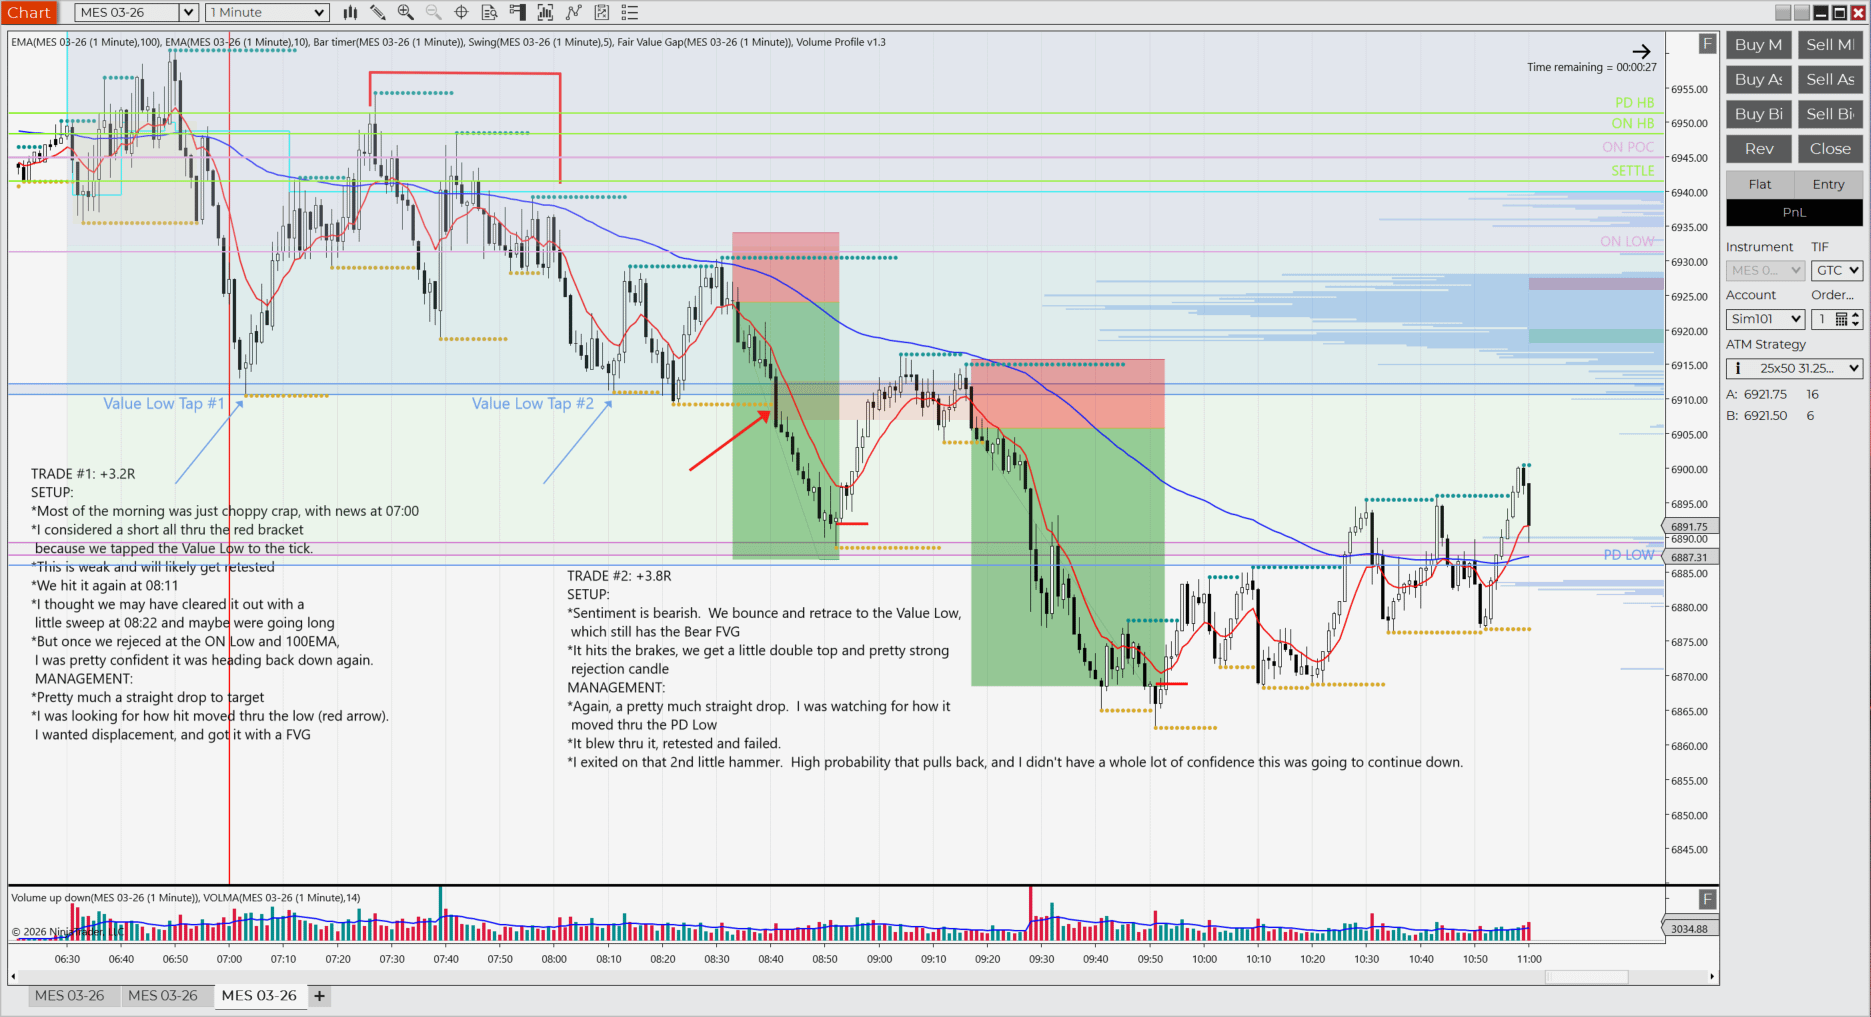Open the strategies icon in toolbar
The height and width of the screenshot is (1017, 1871).
click(x=573, y=13)
